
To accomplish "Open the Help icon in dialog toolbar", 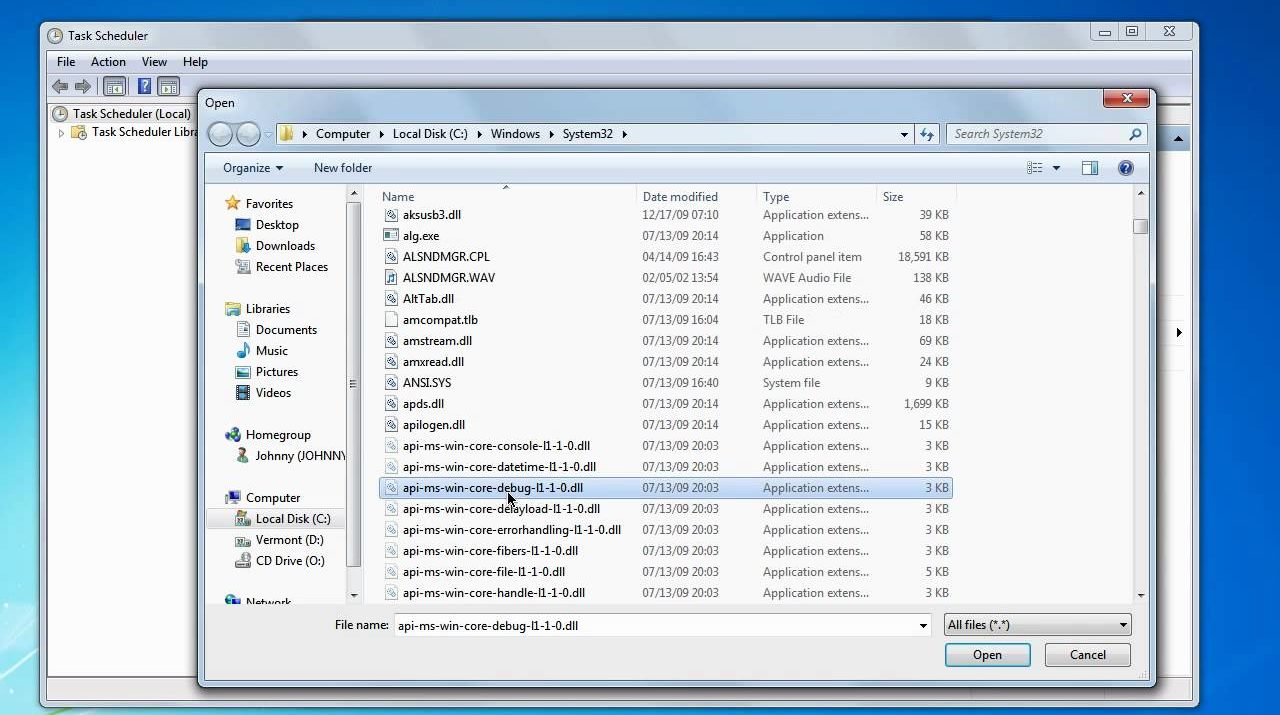I will click(x=1125, y=168).
